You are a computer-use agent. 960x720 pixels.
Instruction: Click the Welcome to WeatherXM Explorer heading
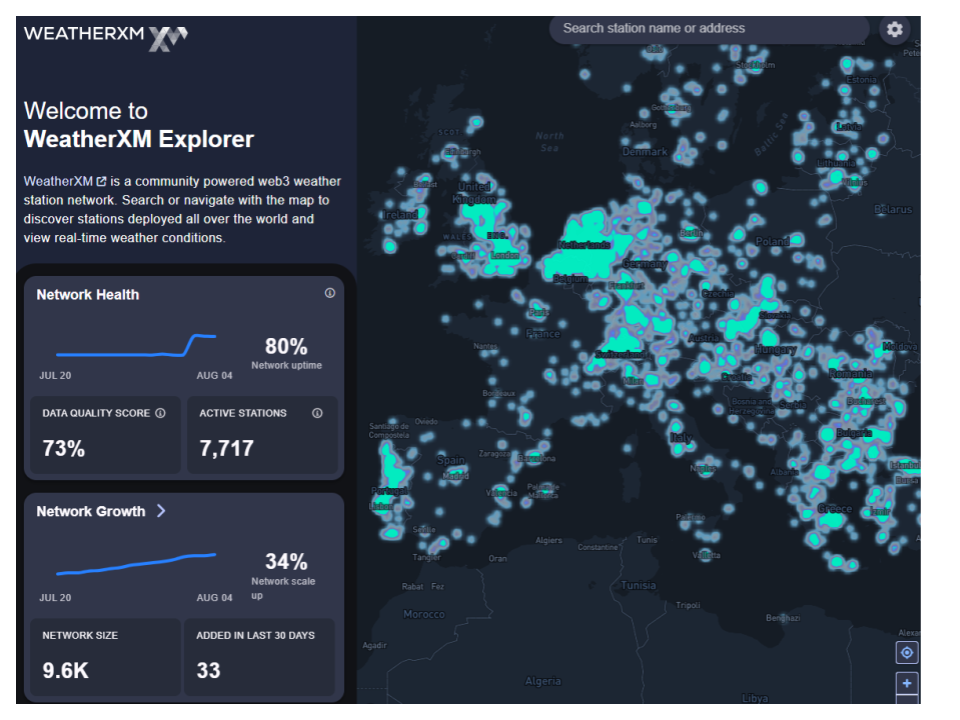click(x=138, y=125)
